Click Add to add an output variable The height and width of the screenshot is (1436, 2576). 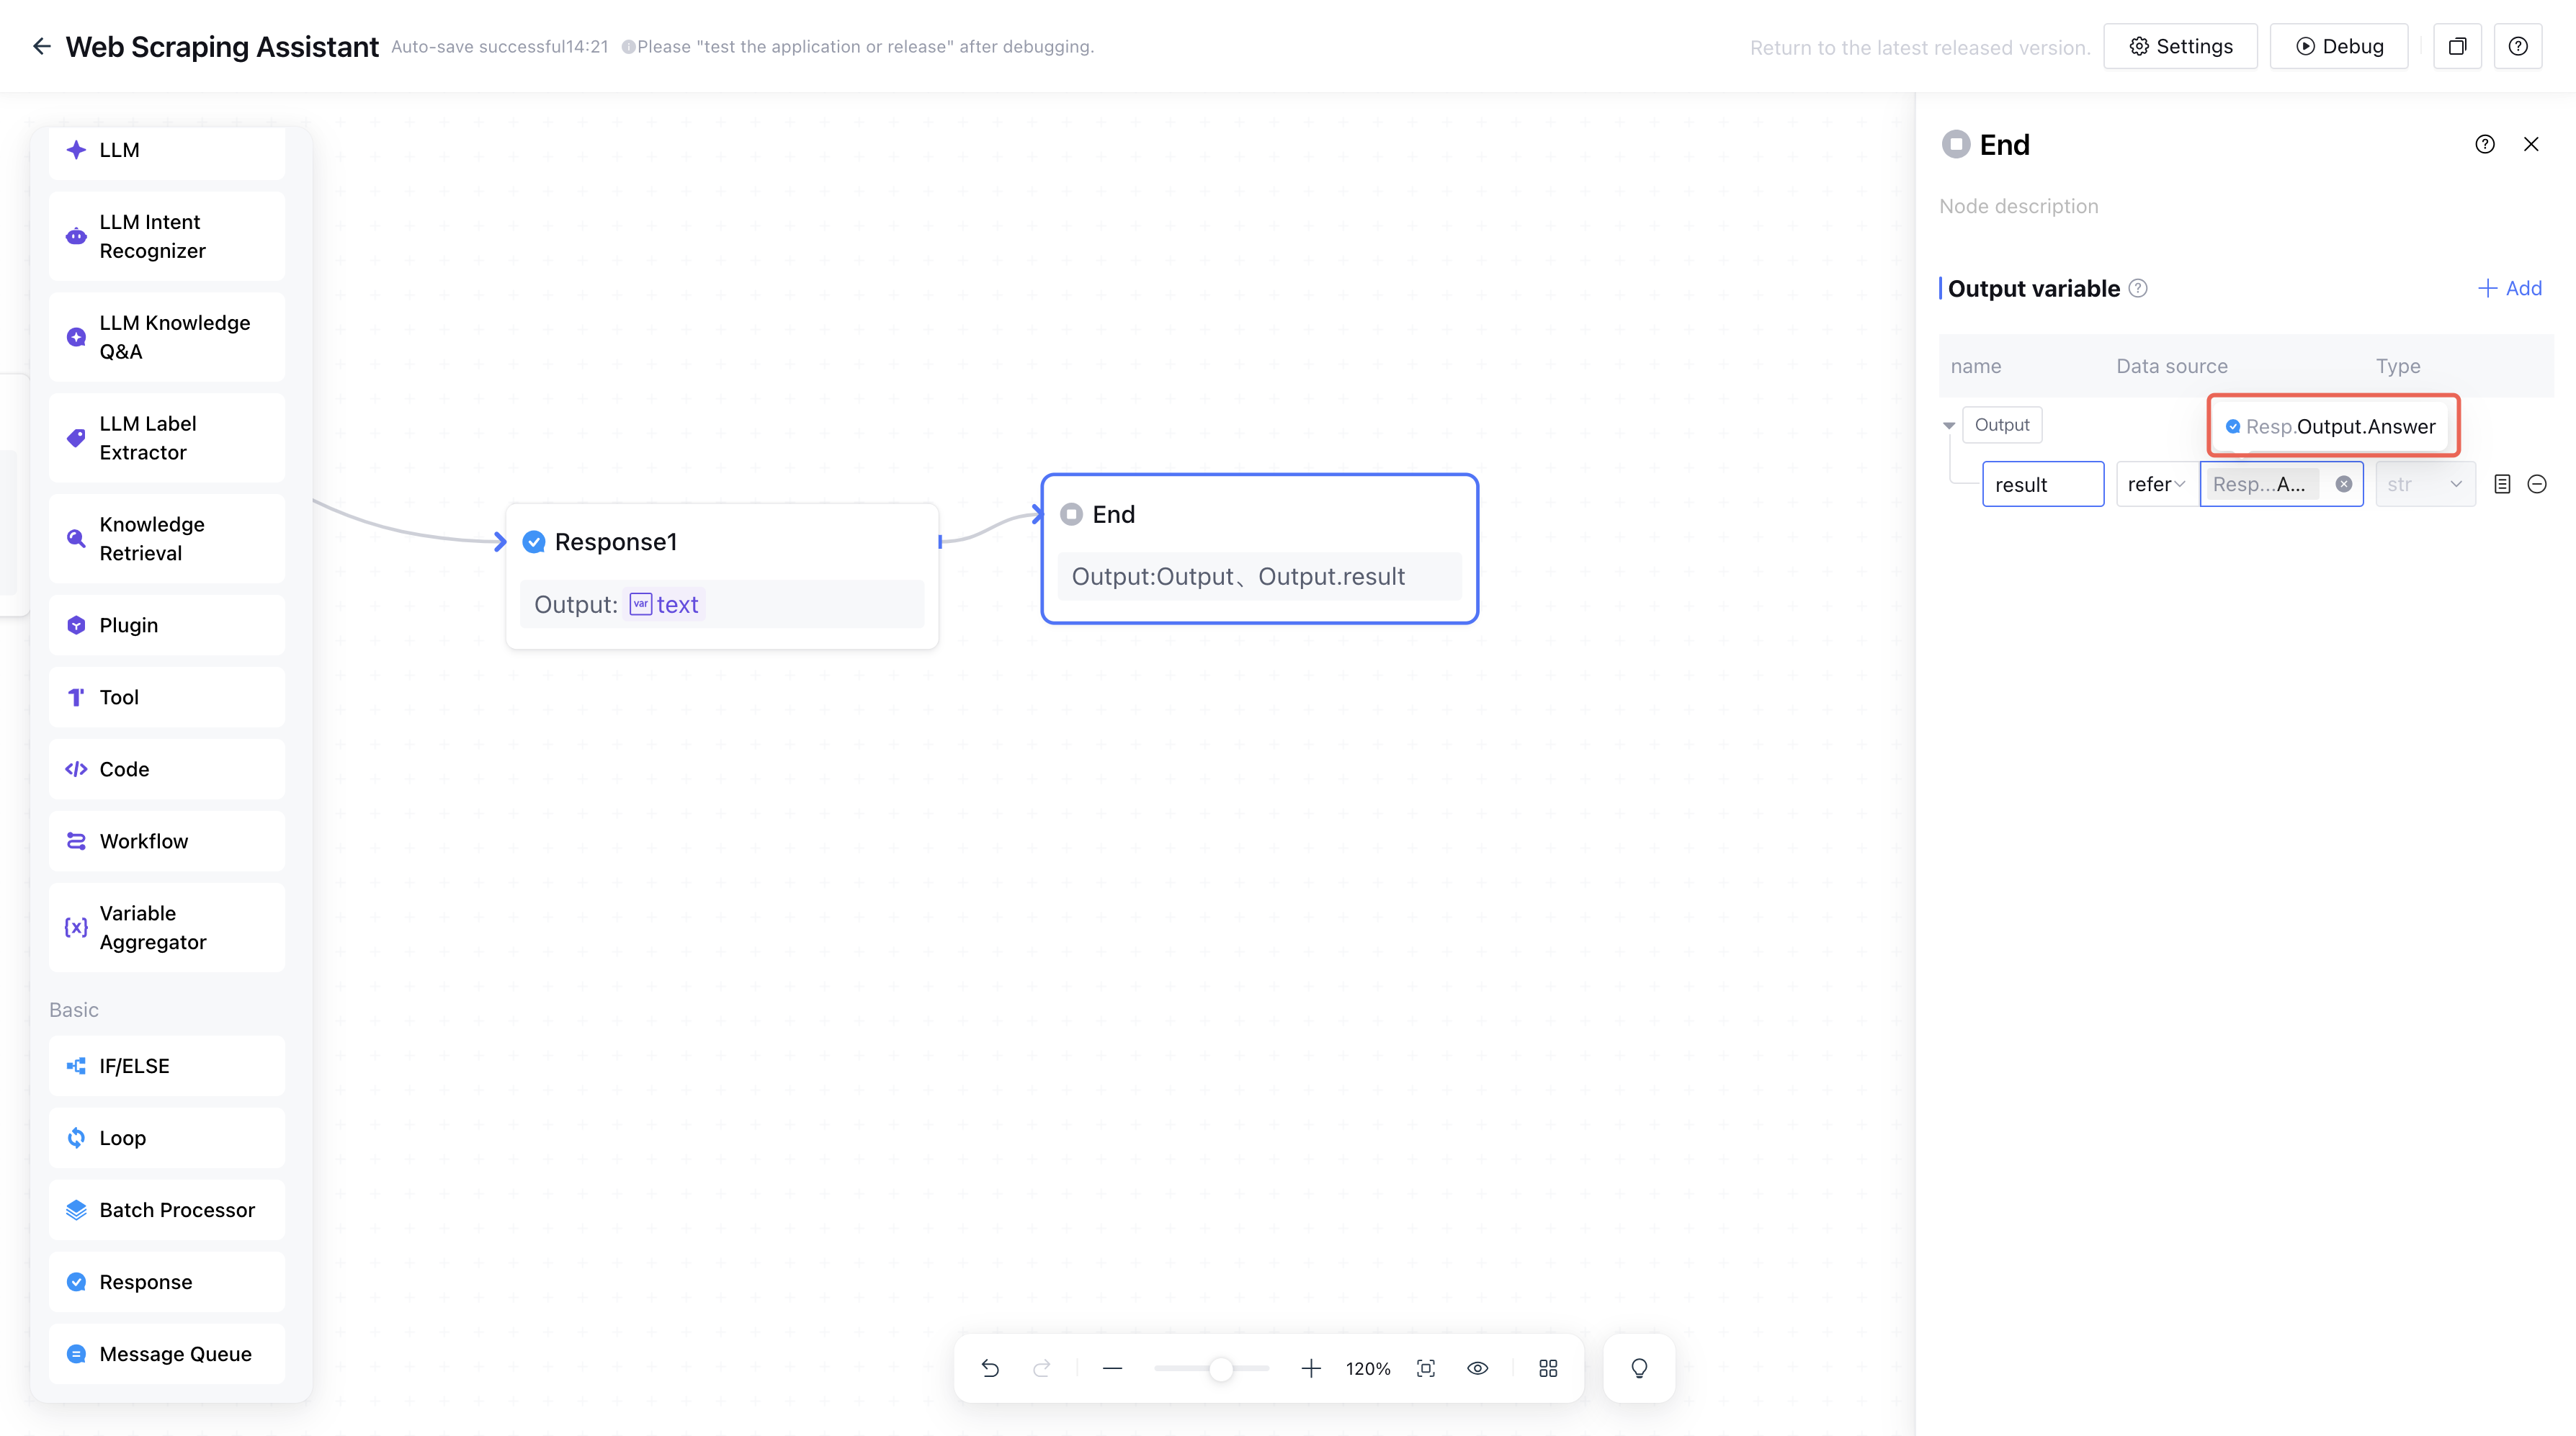2510,288
